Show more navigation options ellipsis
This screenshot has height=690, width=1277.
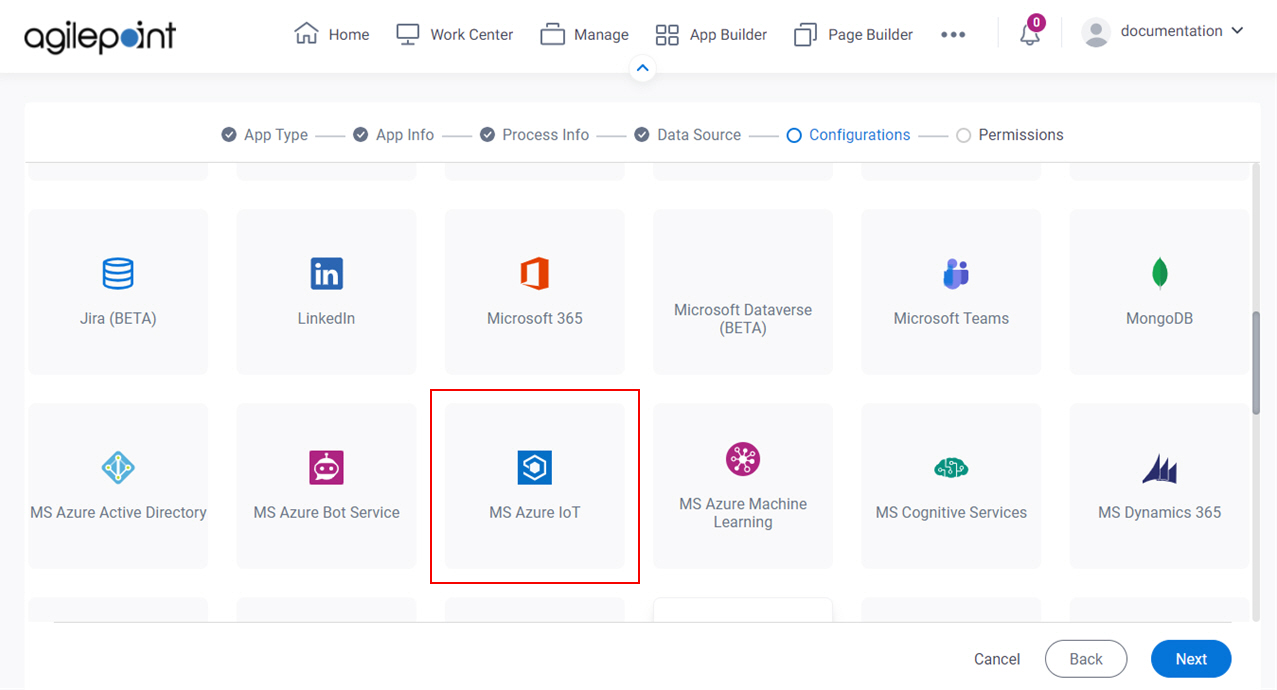coord(953,35)
